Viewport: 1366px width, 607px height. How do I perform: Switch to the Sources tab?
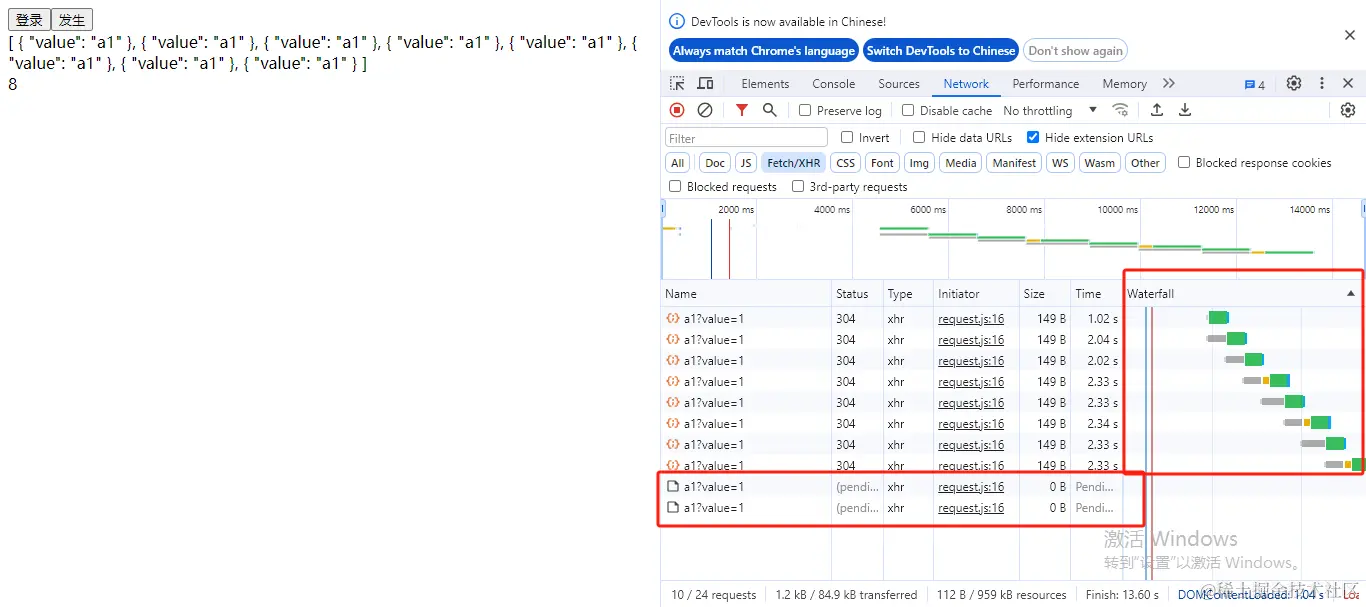pyautogui.click(x=899, y=84)
